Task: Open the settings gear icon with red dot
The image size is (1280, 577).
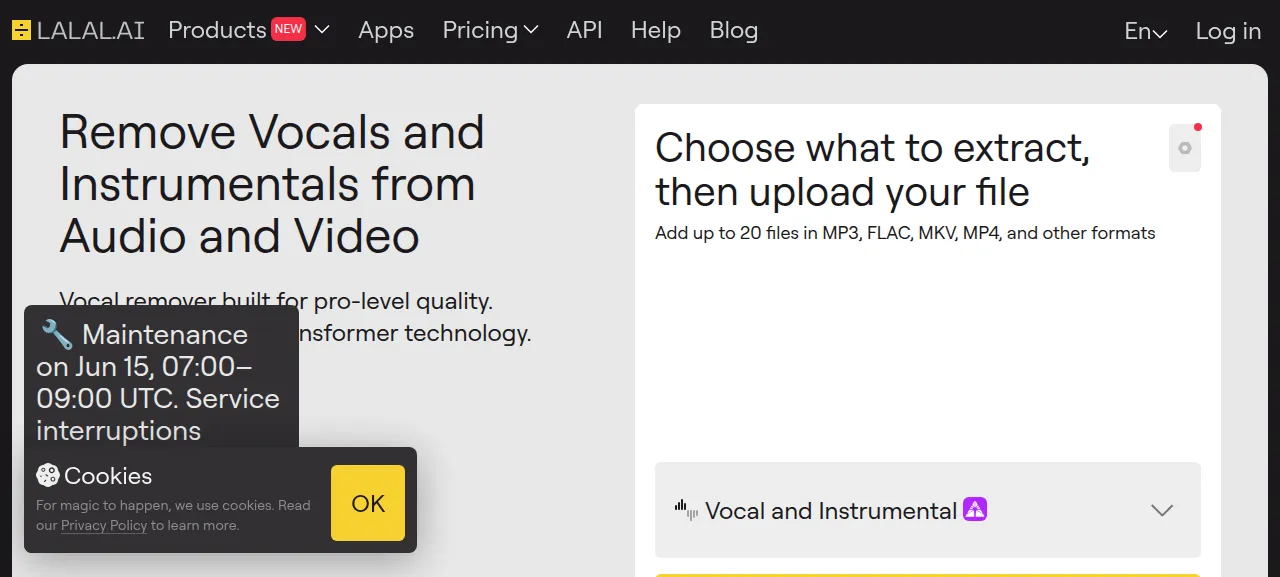Action: pyautogui.click(x=1185, y=148)
